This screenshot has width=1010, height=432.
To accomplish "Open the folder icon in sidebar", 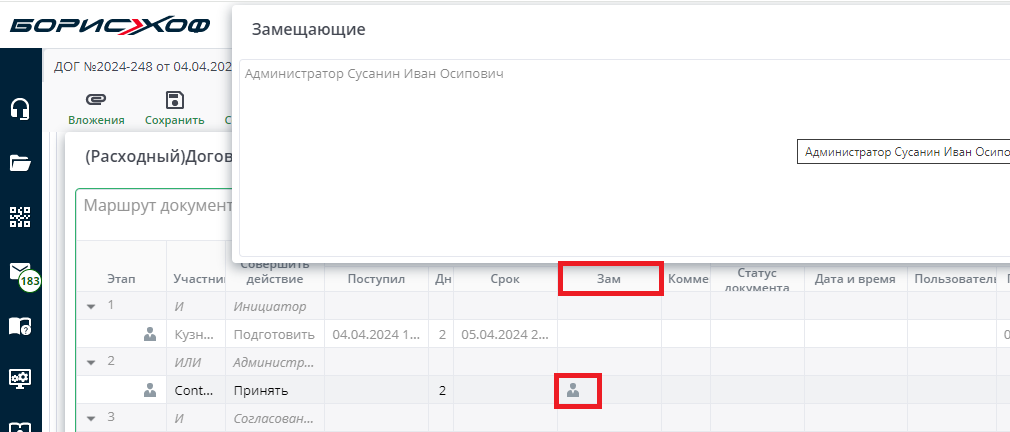I will pyautogui.click(x=20, y=163).
